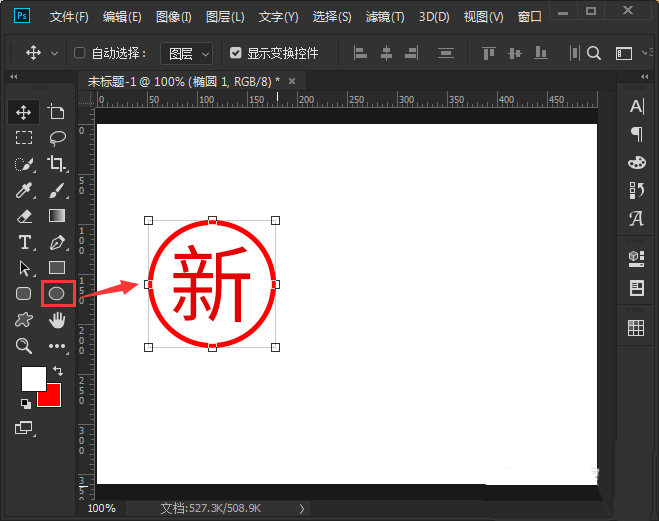Select the Path Selection tool

(25, 268)
